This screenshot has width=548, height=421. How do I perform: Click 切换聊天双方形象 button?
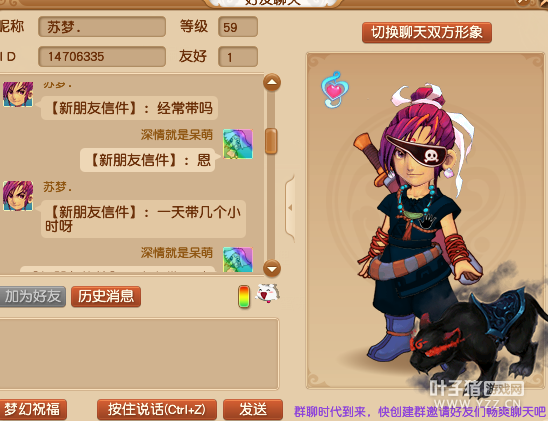(427, 32)
